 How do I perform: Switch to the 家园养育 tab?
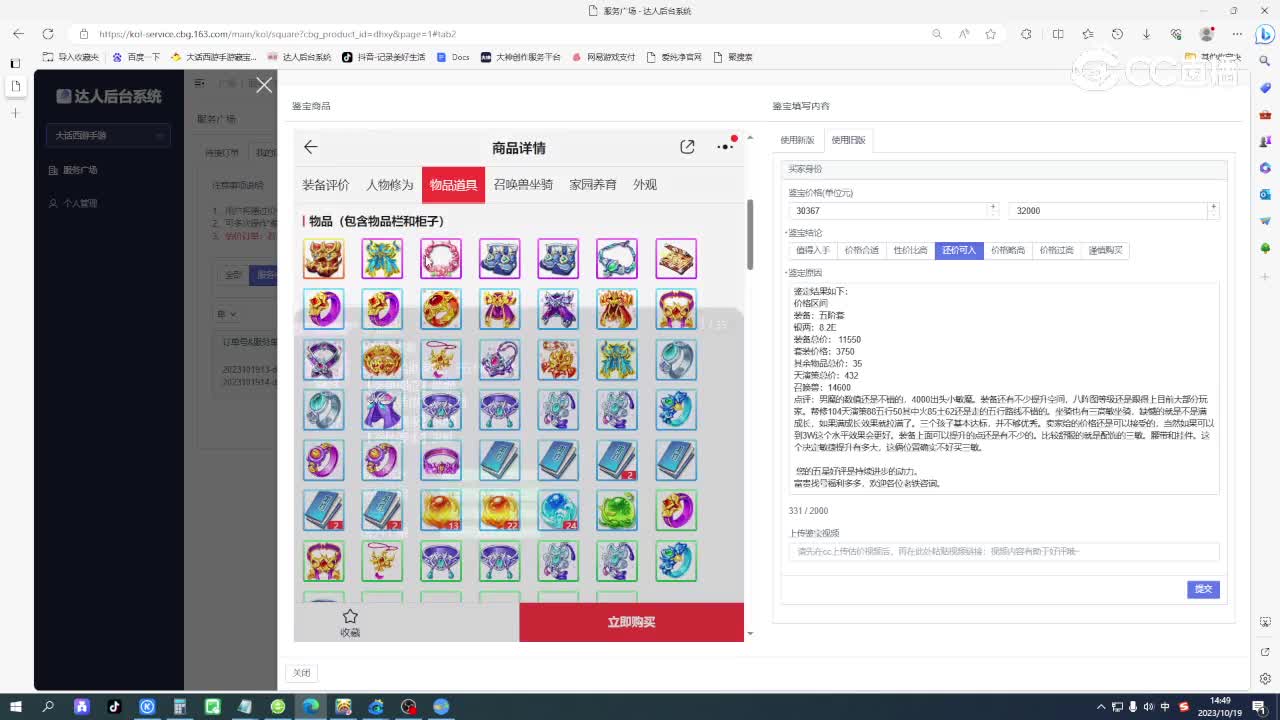pyautogui.click(x=593, y=185)
